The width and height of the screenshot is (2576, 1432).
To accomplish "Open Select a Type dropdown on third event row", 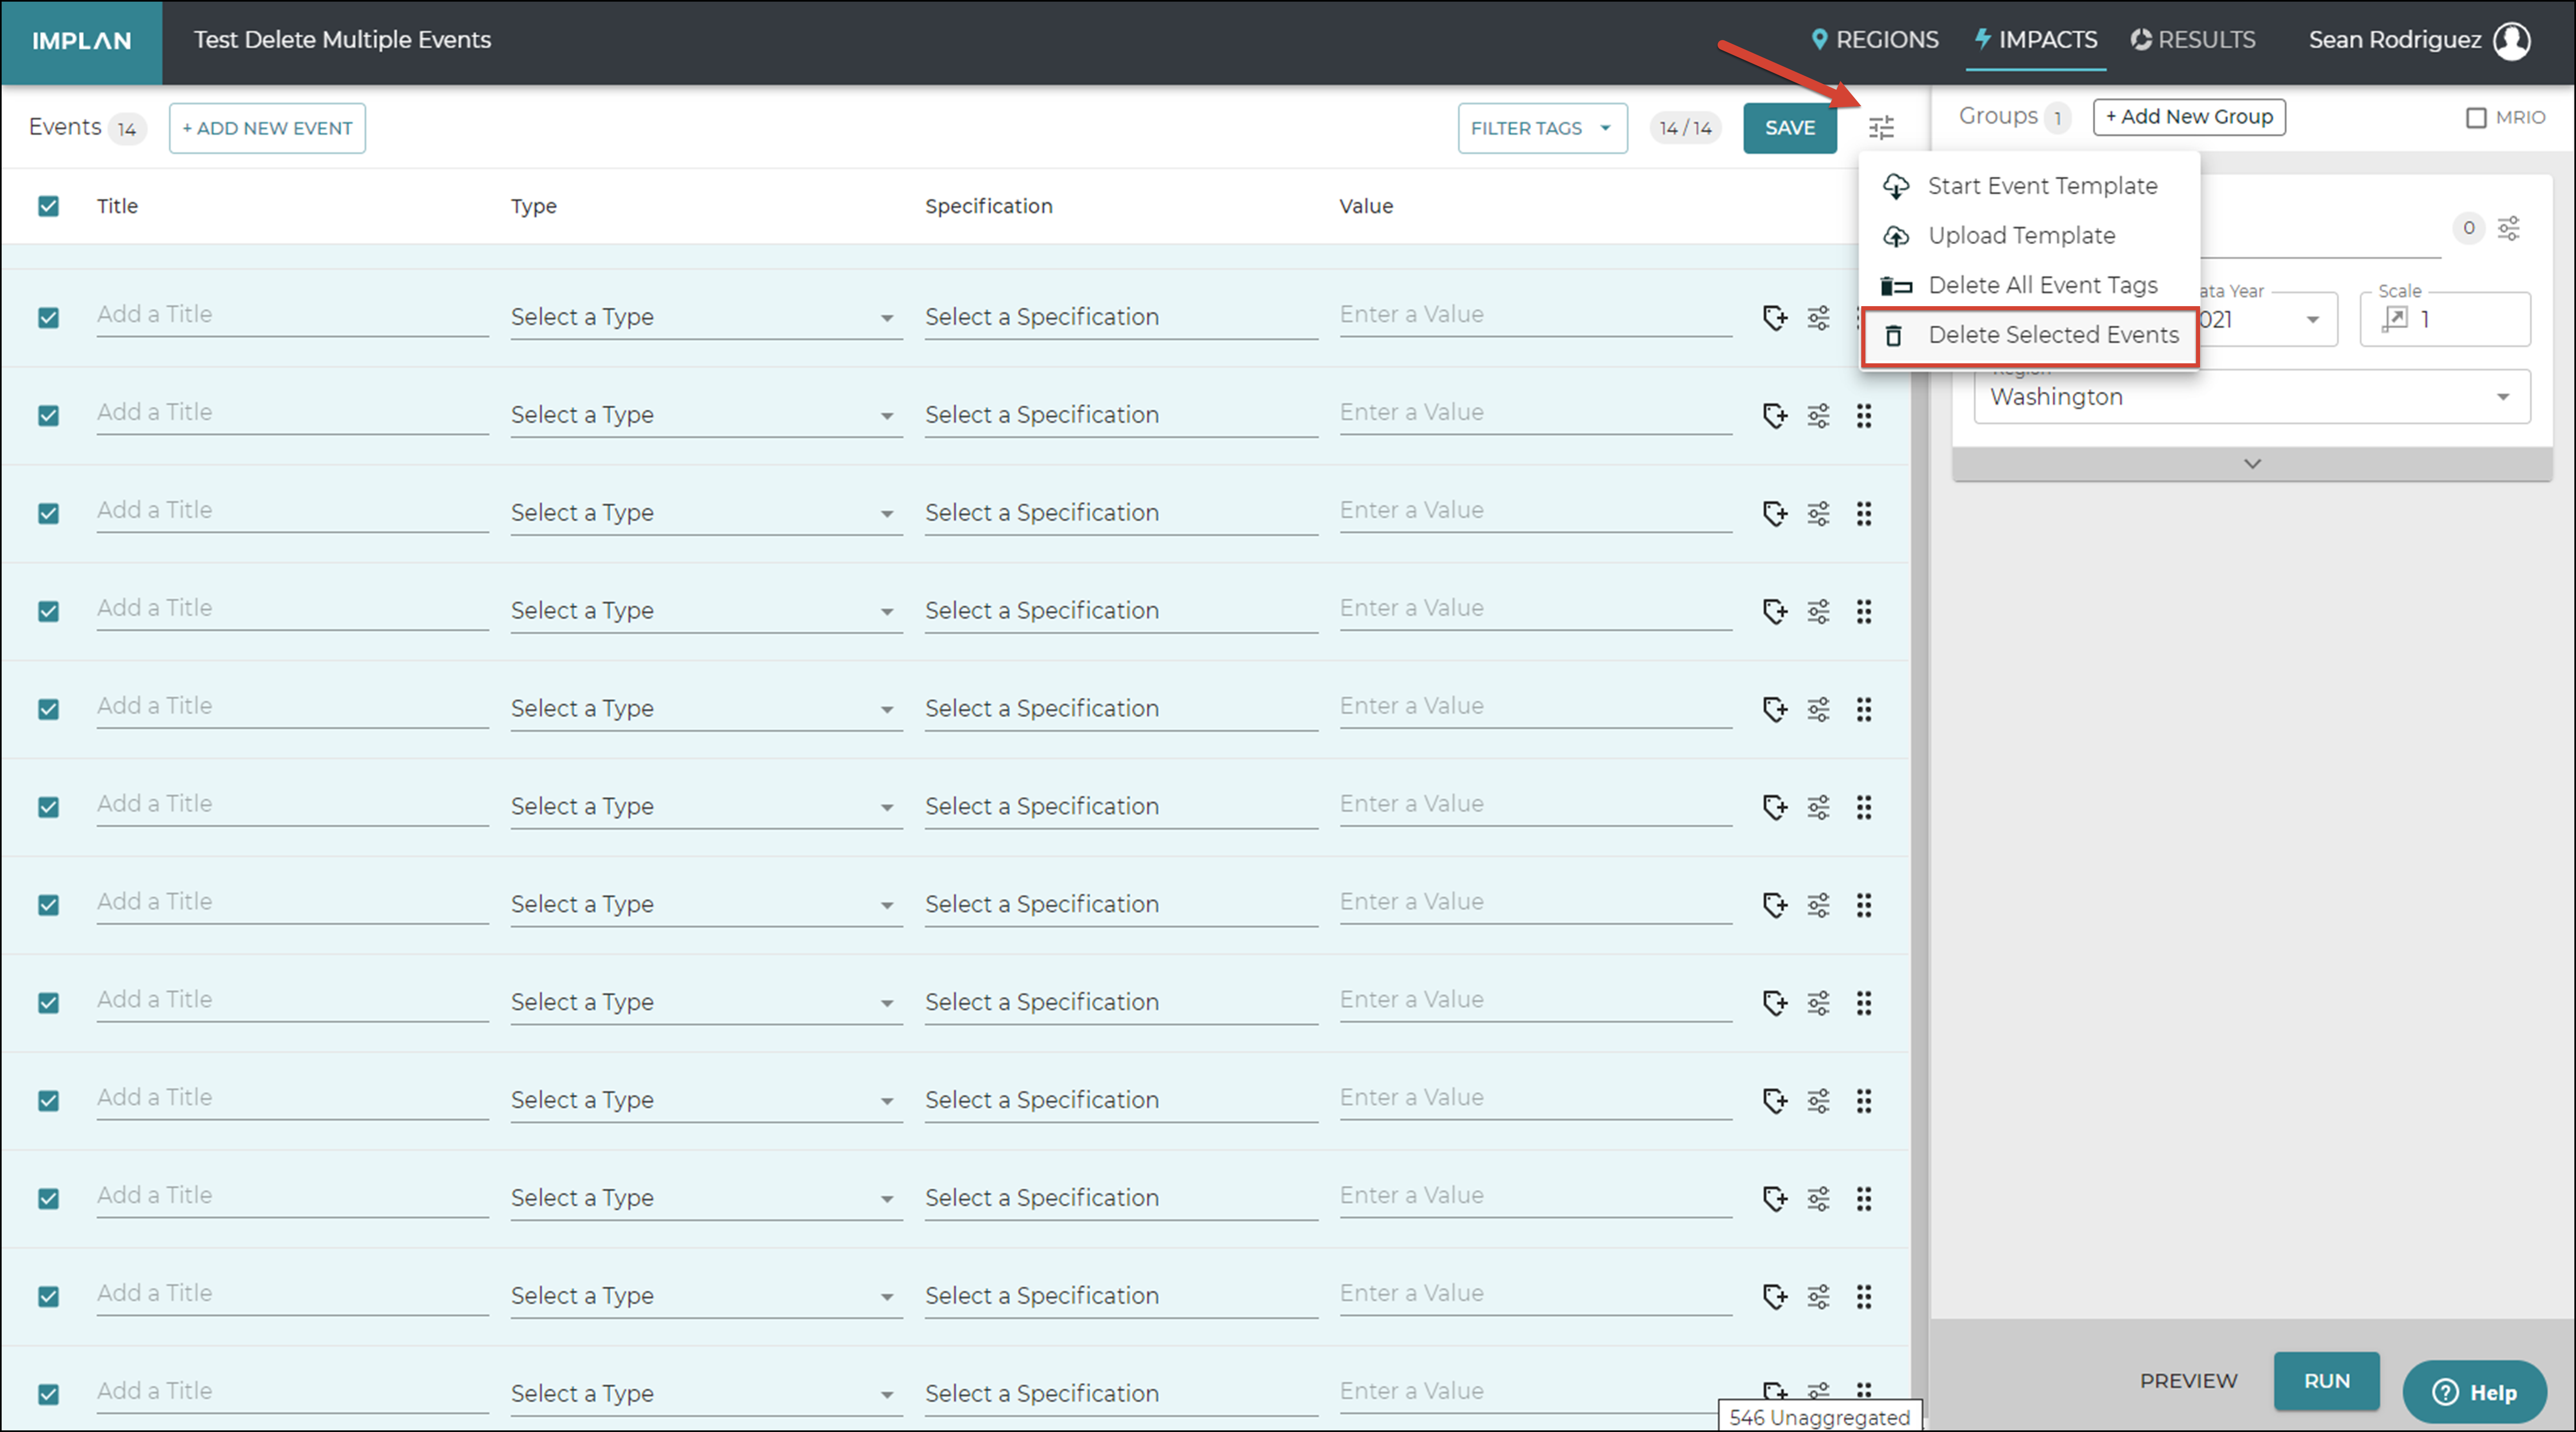I will (706, 513).
